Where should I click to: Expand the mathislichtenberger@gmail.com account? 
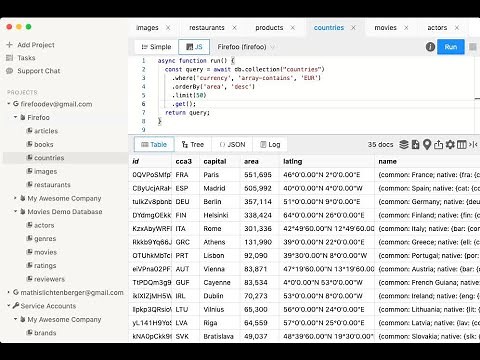point(9,292)
